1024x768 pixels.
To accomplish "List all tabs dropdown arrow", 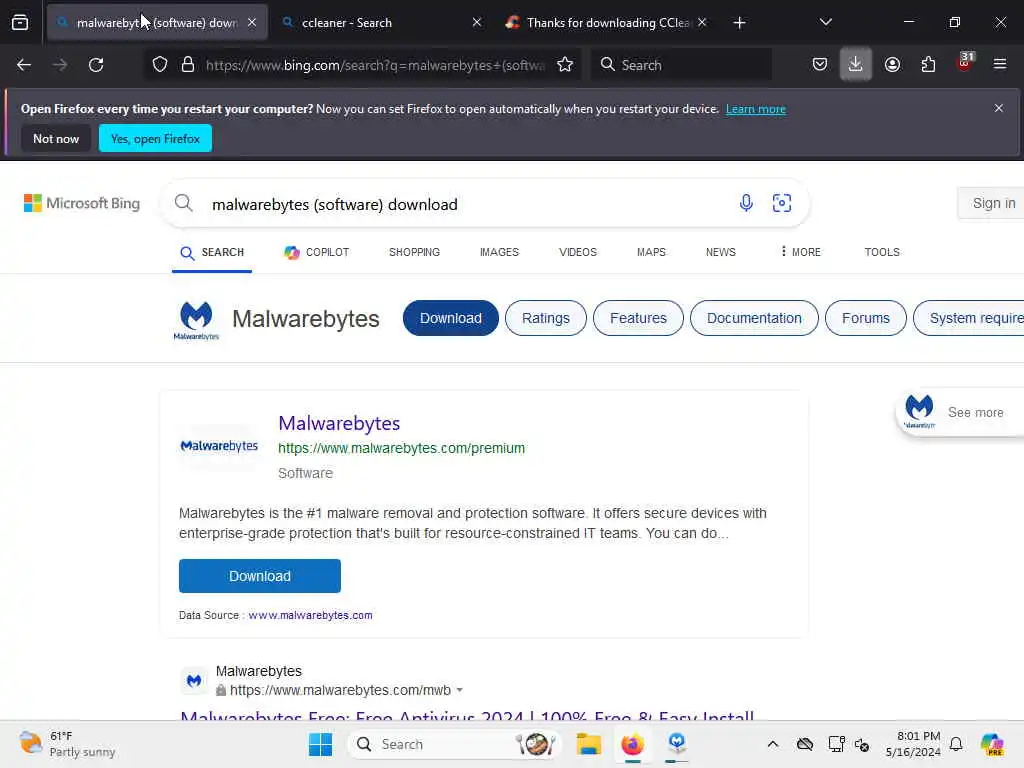I will point(825,22).
